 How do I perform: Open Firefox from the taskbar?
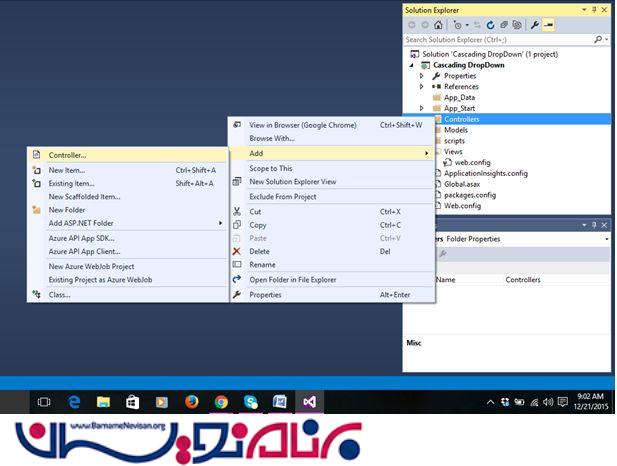(x=191, y=401)
